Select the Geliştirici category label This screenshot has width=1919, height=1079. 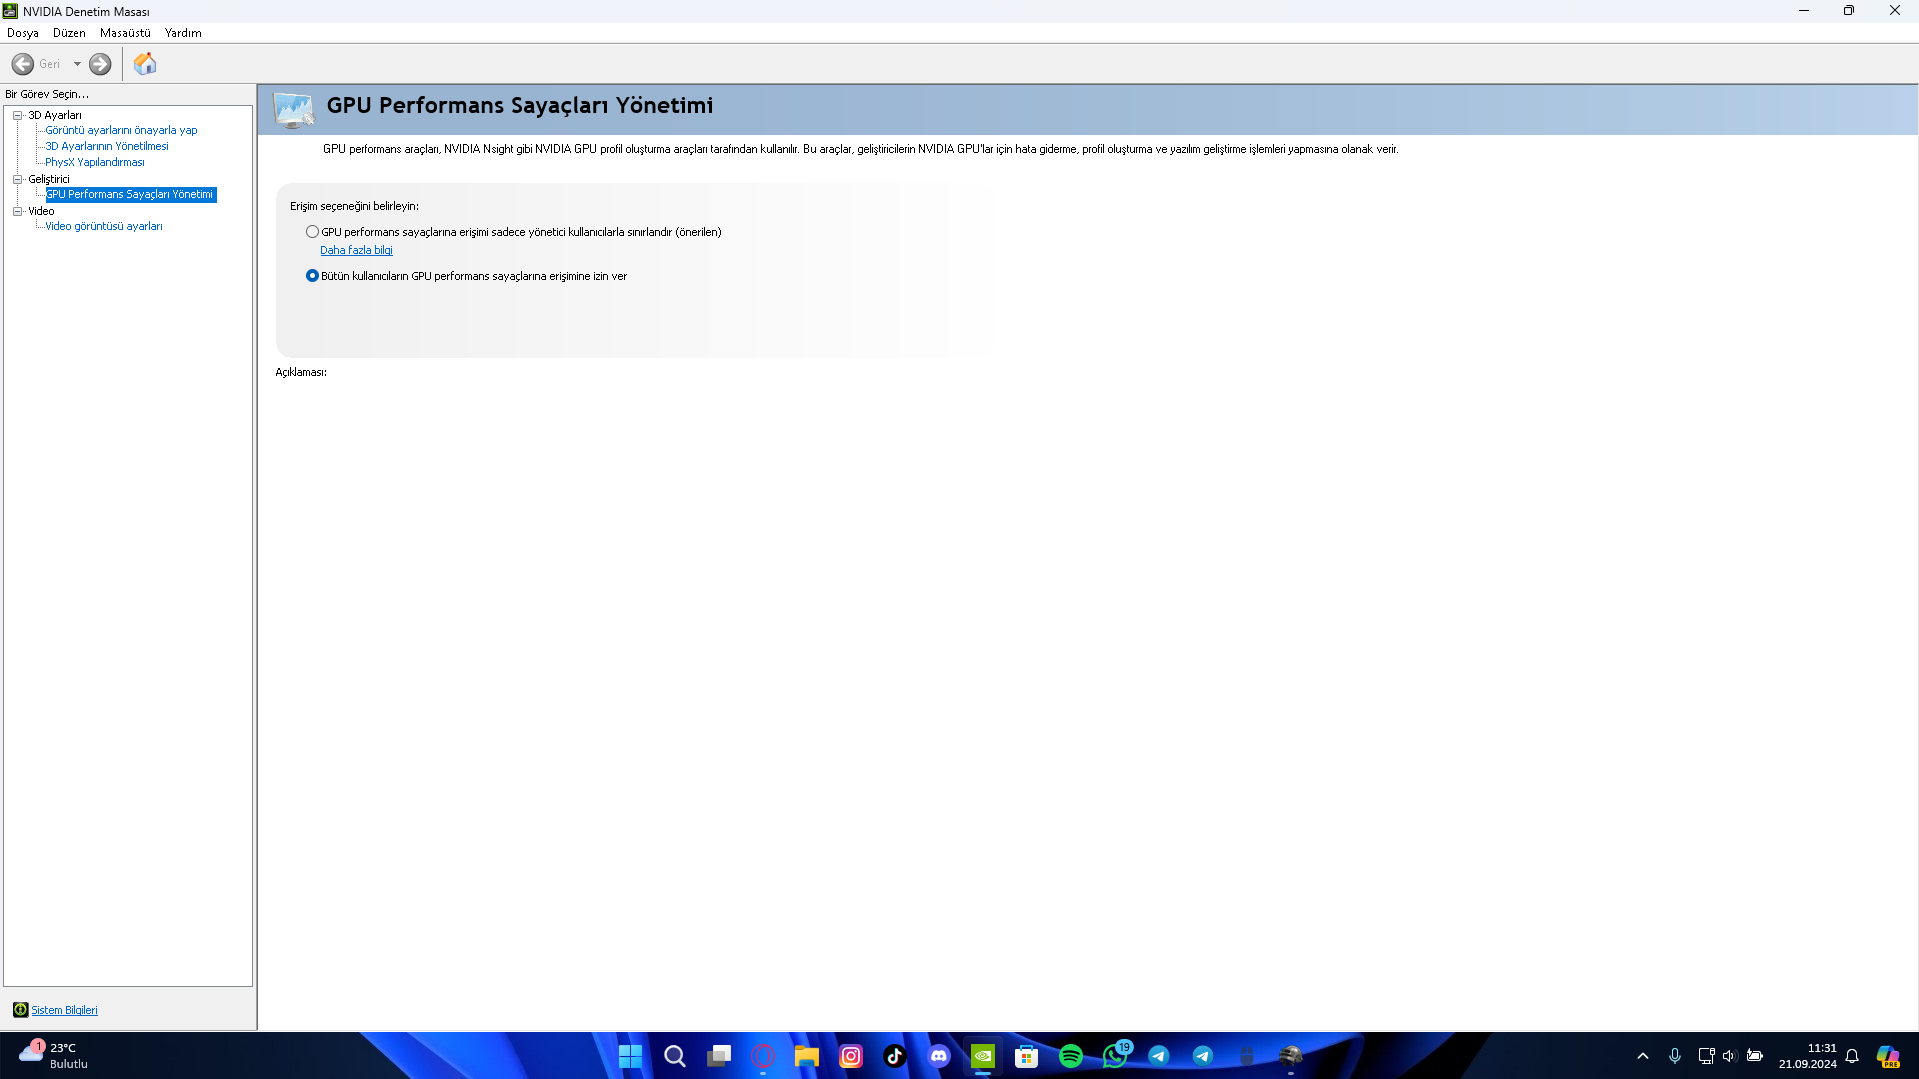pyautogui.click(x=49, y=179)
